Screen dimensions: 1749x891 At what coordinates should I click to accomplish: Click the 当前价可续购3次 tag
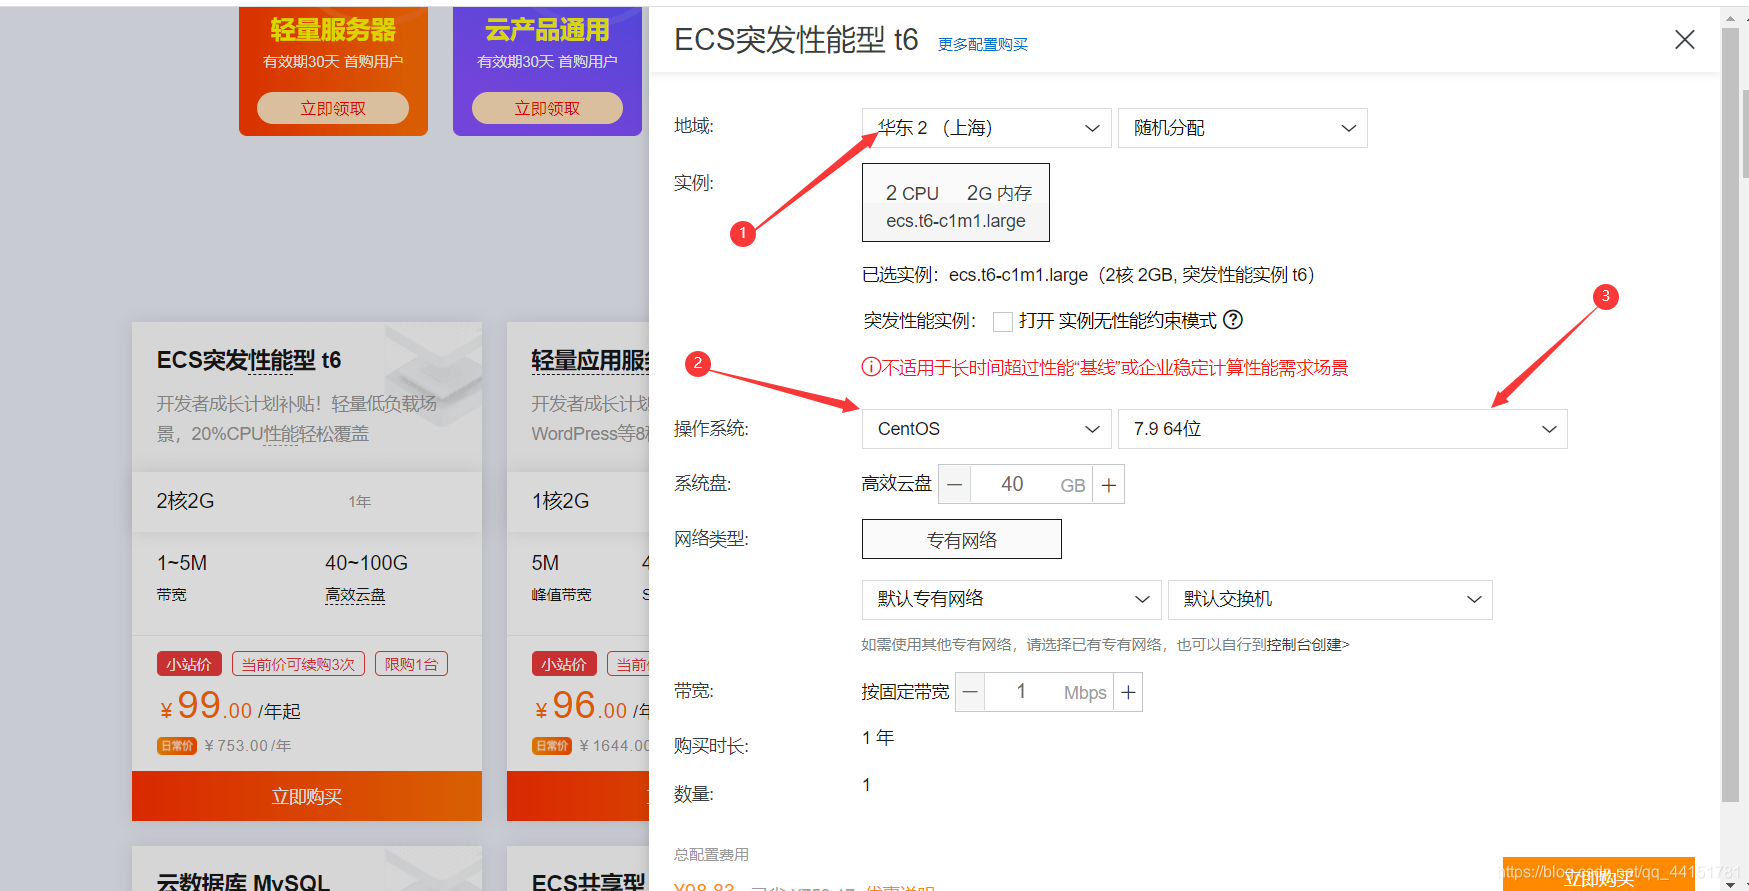[298, 664]
